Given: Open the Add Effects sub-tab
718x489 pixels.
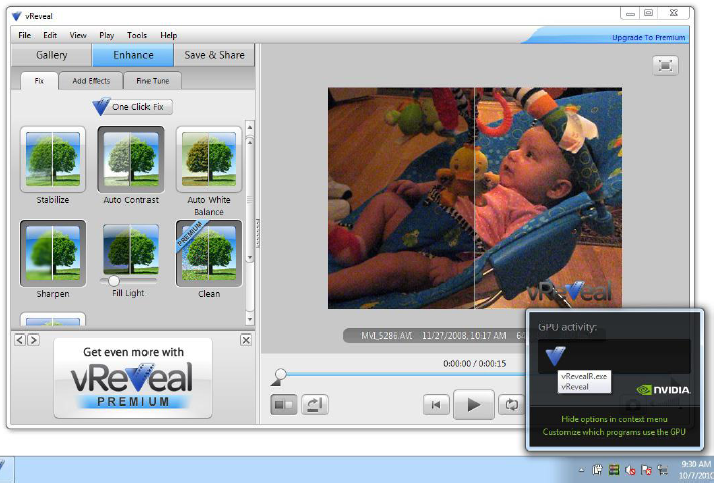Looking at the screenshot, I should tap(91, 81).
